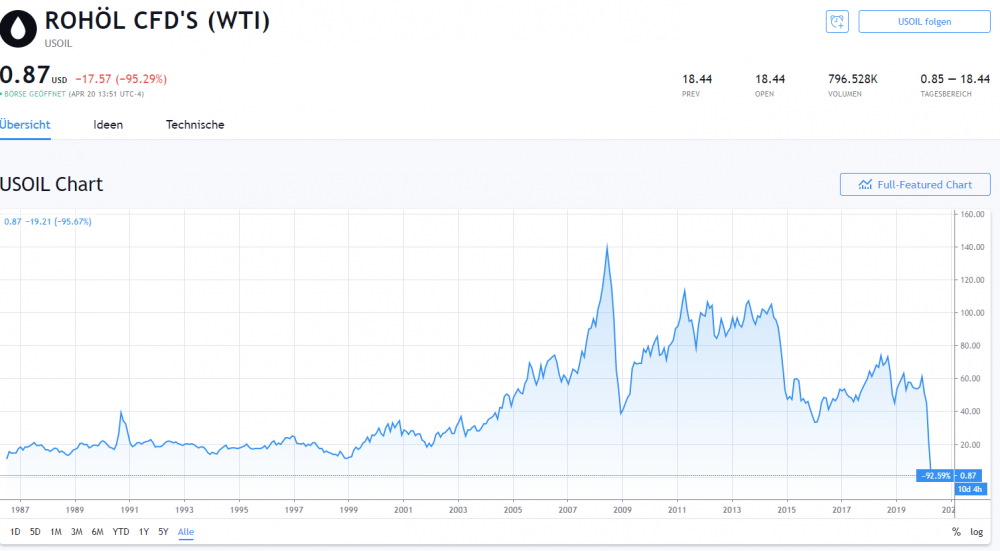Screen dimensions: 1000x551
Task: Click the chart icon in Full-Featured Chart
Action: click(865, 184)
